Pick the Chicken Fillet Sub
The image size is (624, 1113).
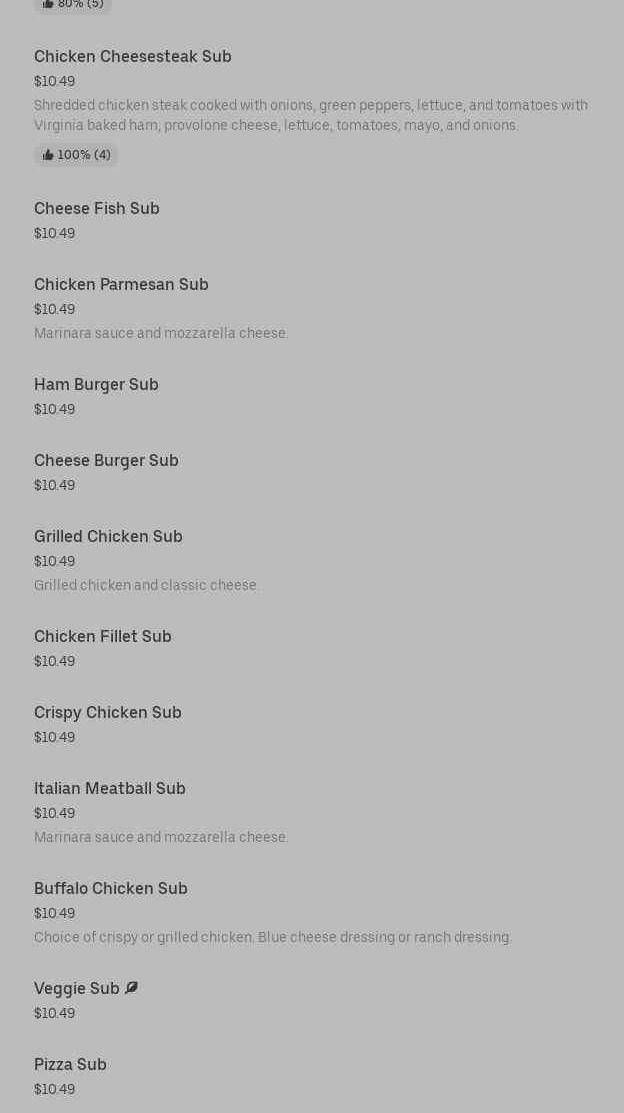tap(103, 637)
